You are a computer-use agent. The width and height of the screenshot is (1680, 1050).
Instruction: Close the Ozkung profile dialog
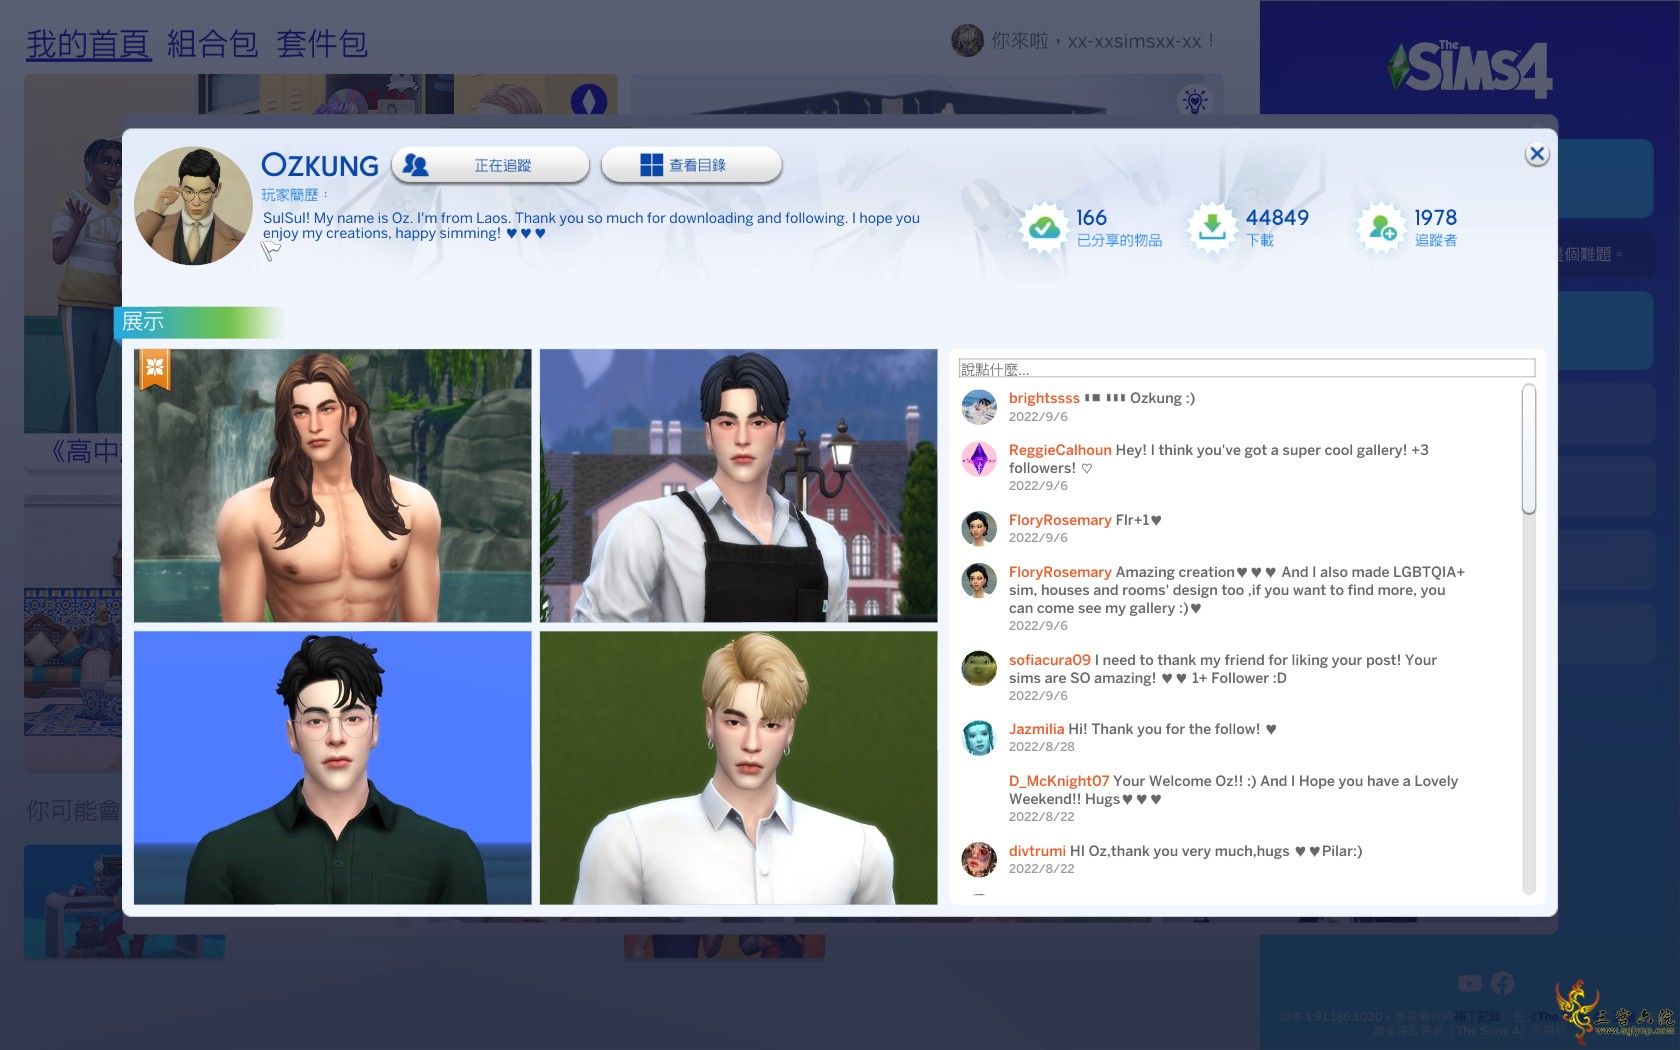(1537, 154)
